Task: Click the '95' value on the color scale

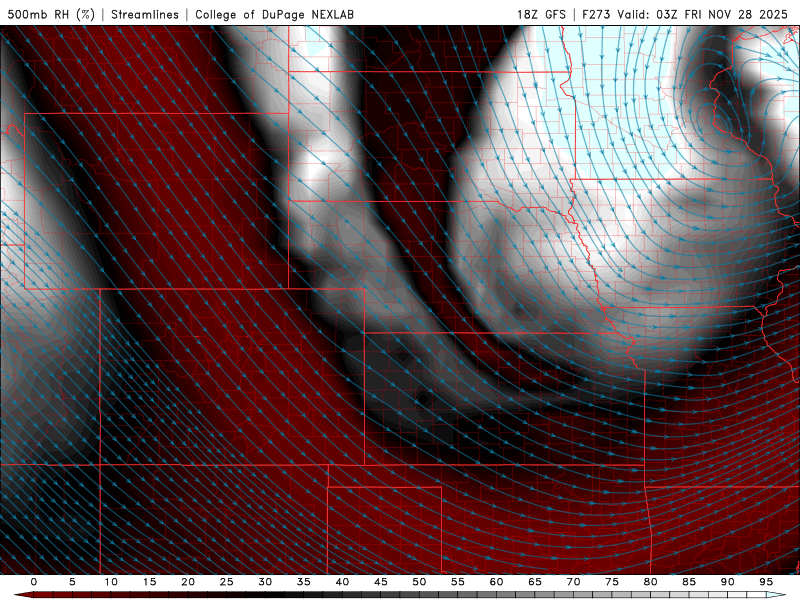Action: point(766,582)
